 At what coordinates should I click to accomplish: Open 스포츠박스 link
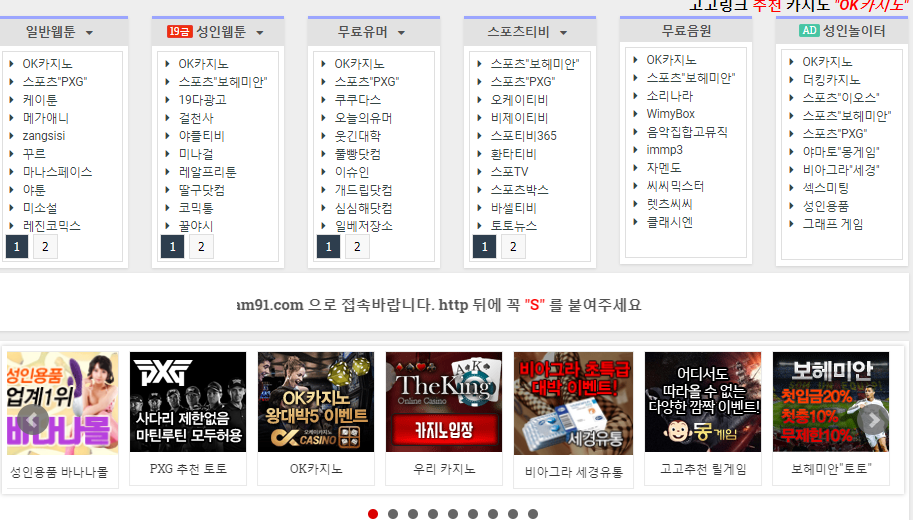click(519, 189)
